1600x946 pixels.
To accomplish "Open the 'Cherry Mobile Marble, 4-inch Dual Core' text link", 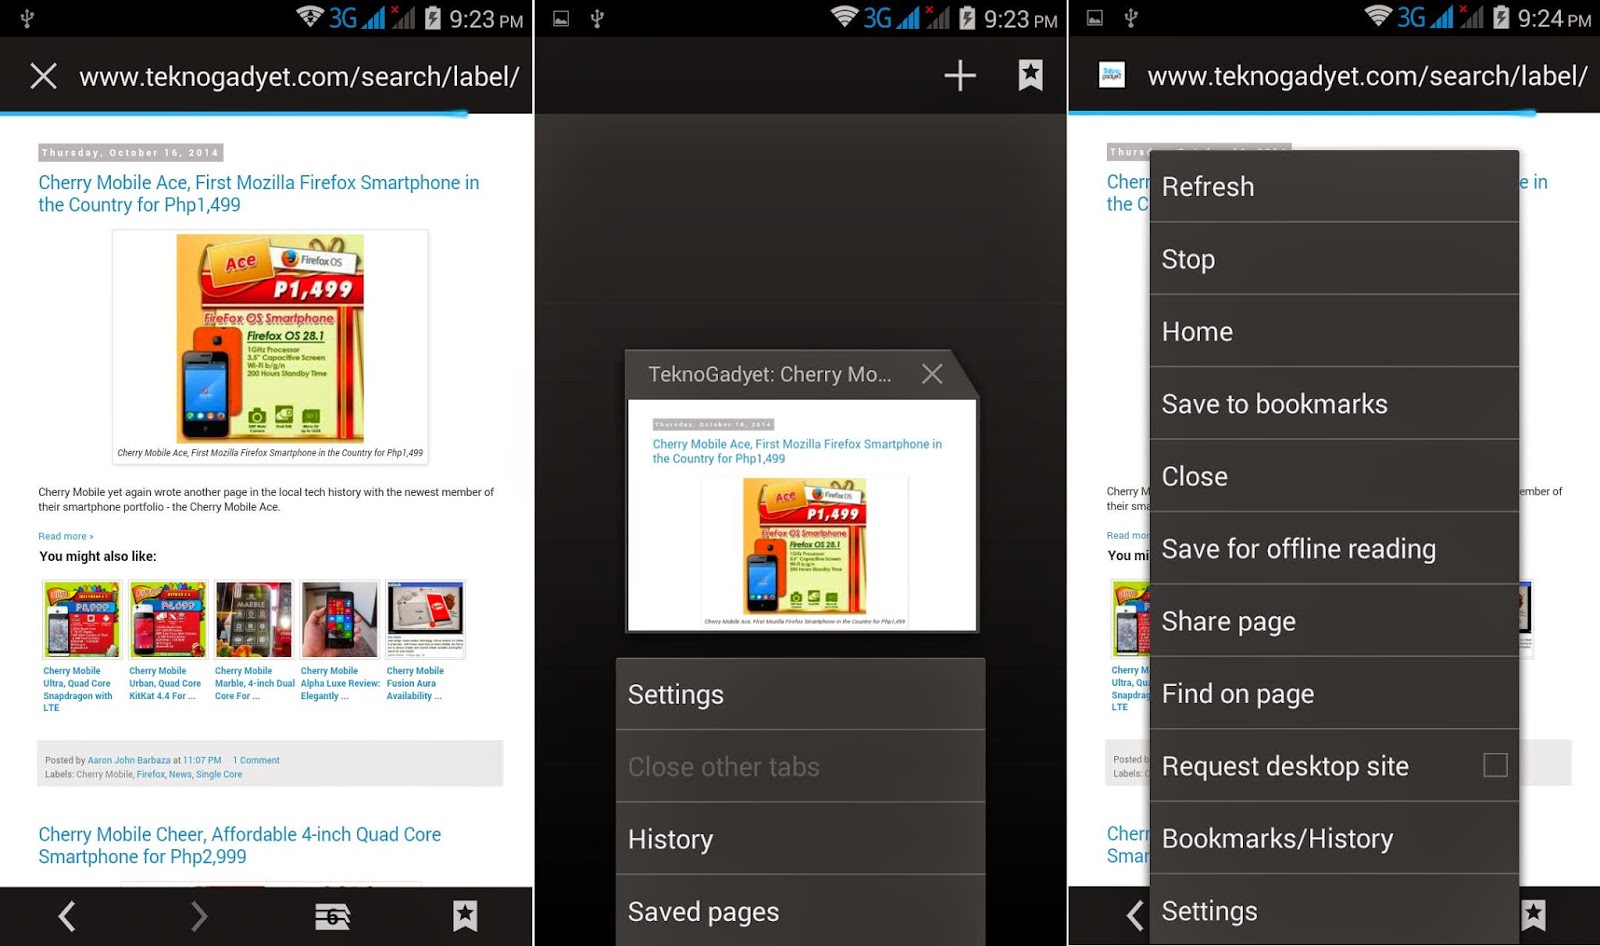I will (x=255, y=683).
